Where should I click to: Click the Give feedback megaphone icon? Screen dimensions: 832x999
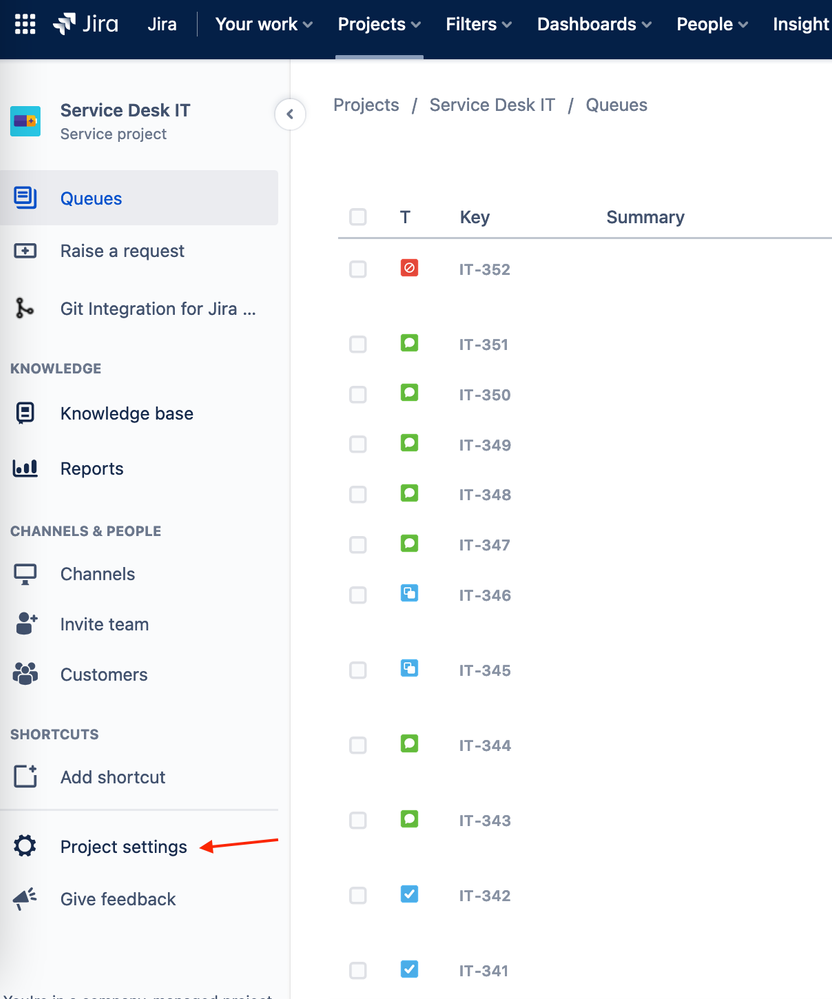coord(25,899)
